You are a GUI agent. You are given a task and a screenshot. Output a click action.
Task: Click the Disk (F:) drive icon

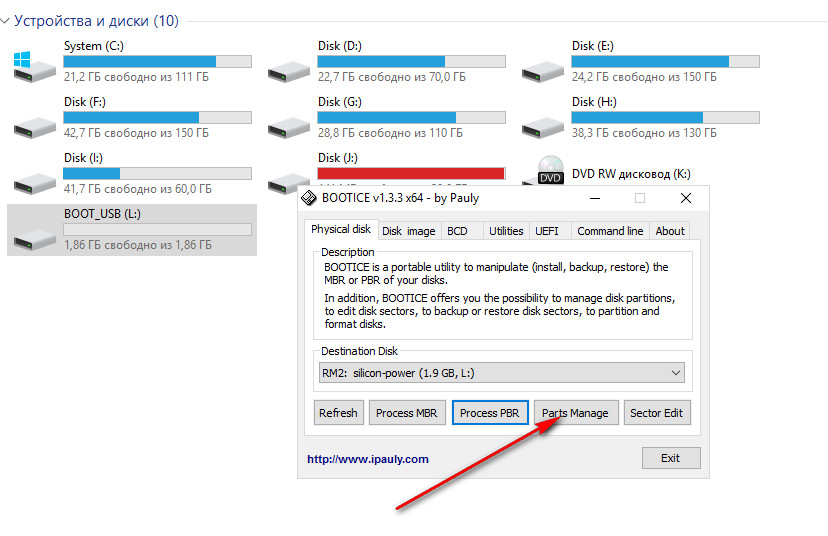34,125
